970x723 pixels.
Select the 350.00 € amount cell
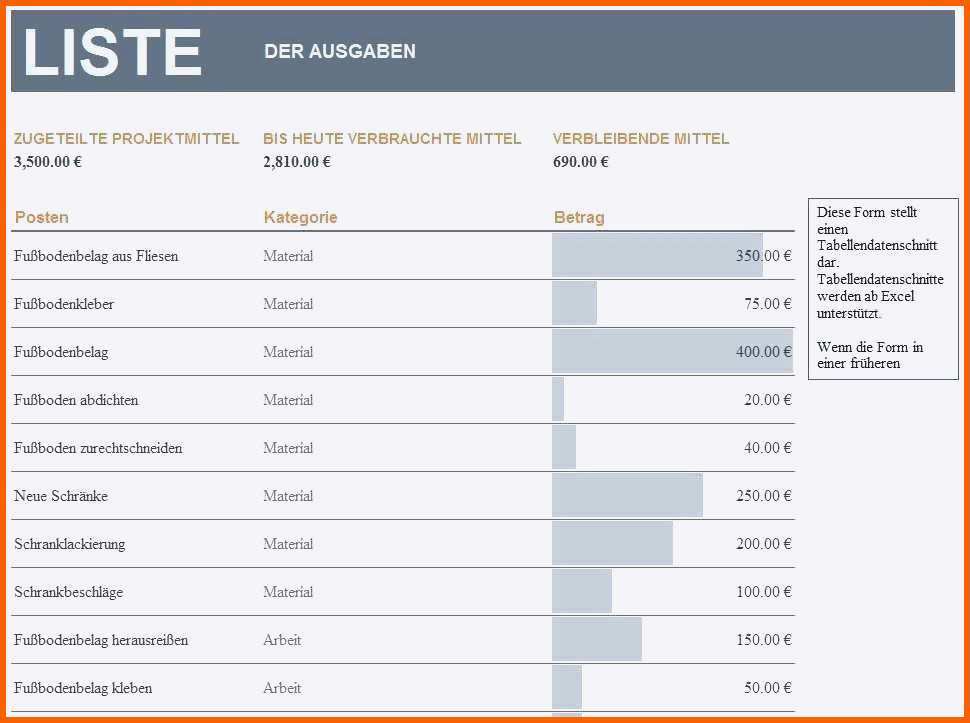coord(673,255)
